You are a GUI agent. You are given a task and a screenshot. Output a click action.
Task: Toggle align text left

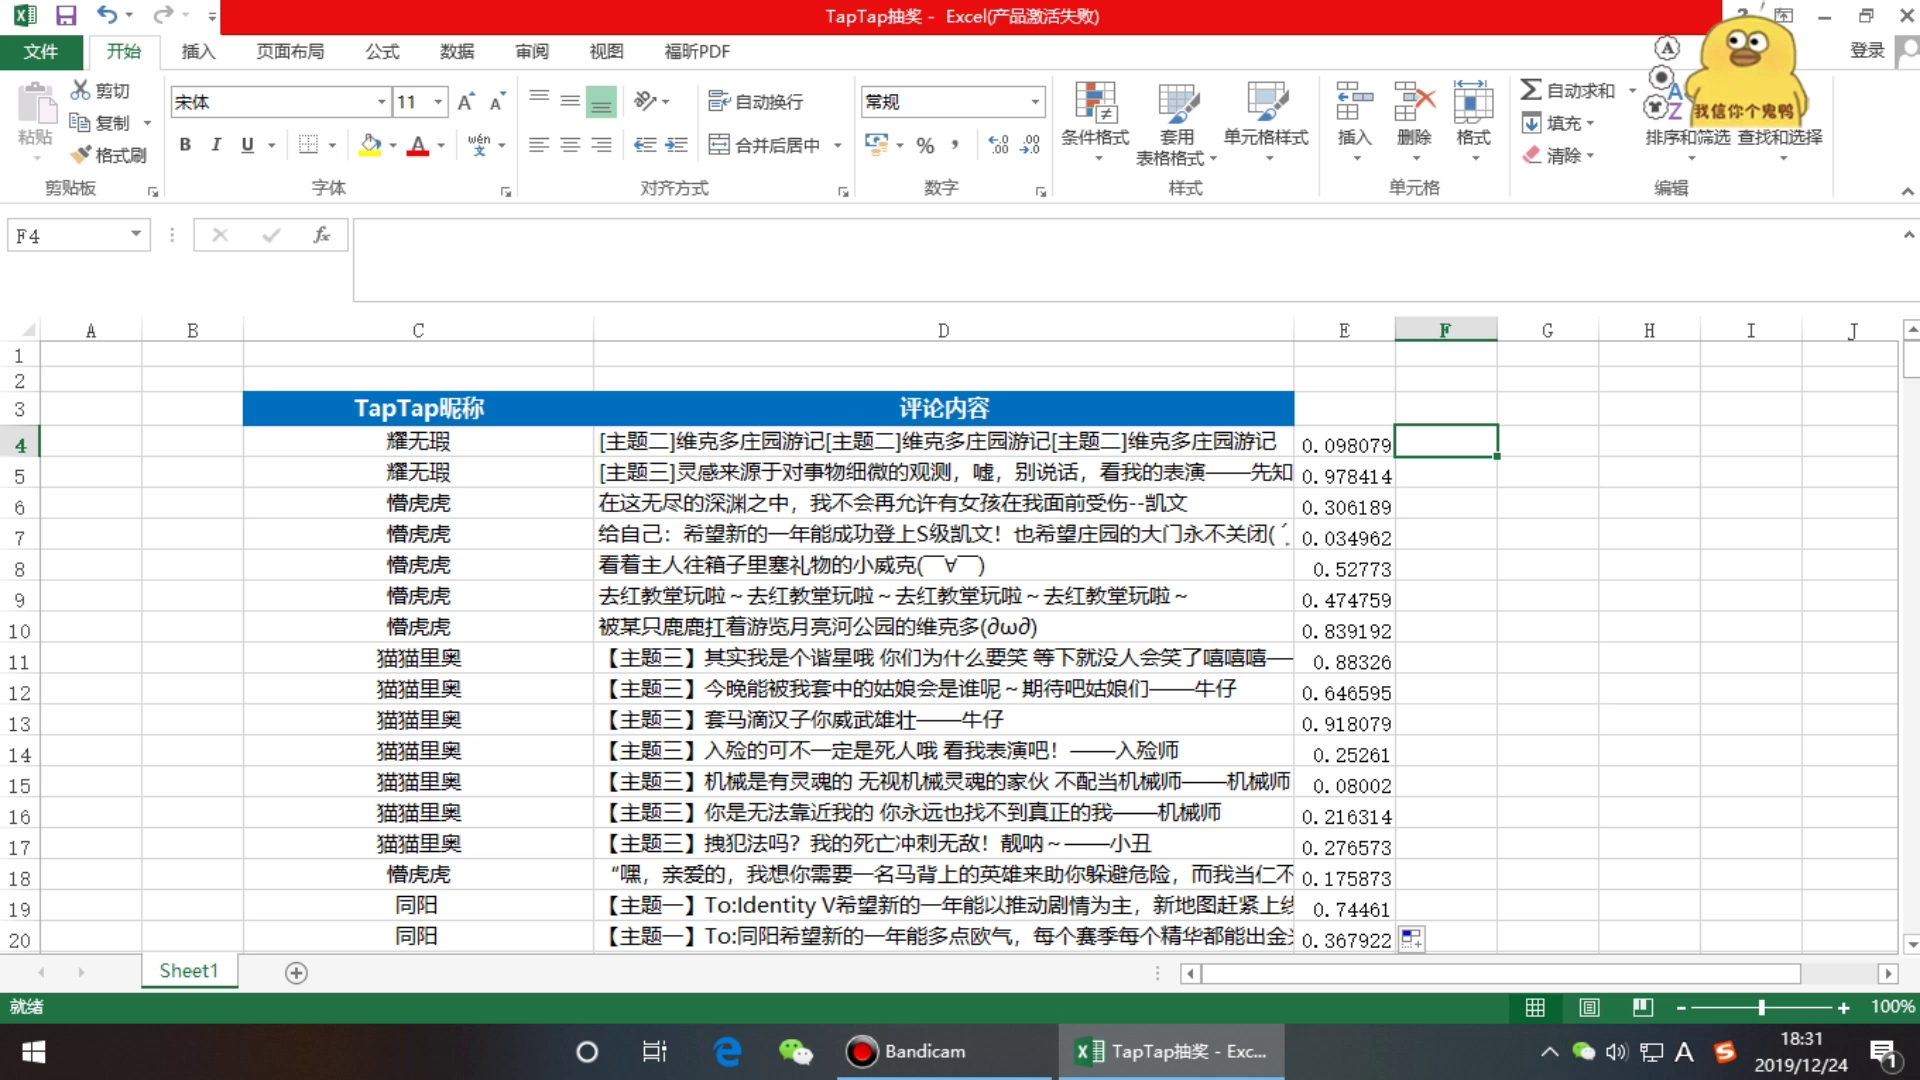(x=539, y=145)
